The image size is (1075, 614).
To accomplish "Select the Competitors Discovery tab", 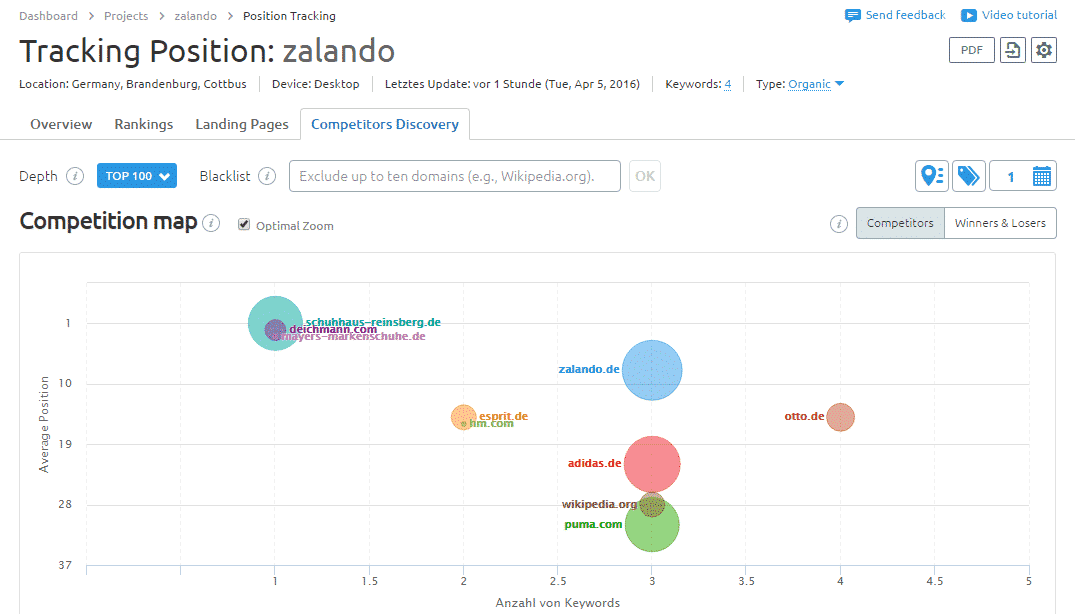I will (385, 124).
